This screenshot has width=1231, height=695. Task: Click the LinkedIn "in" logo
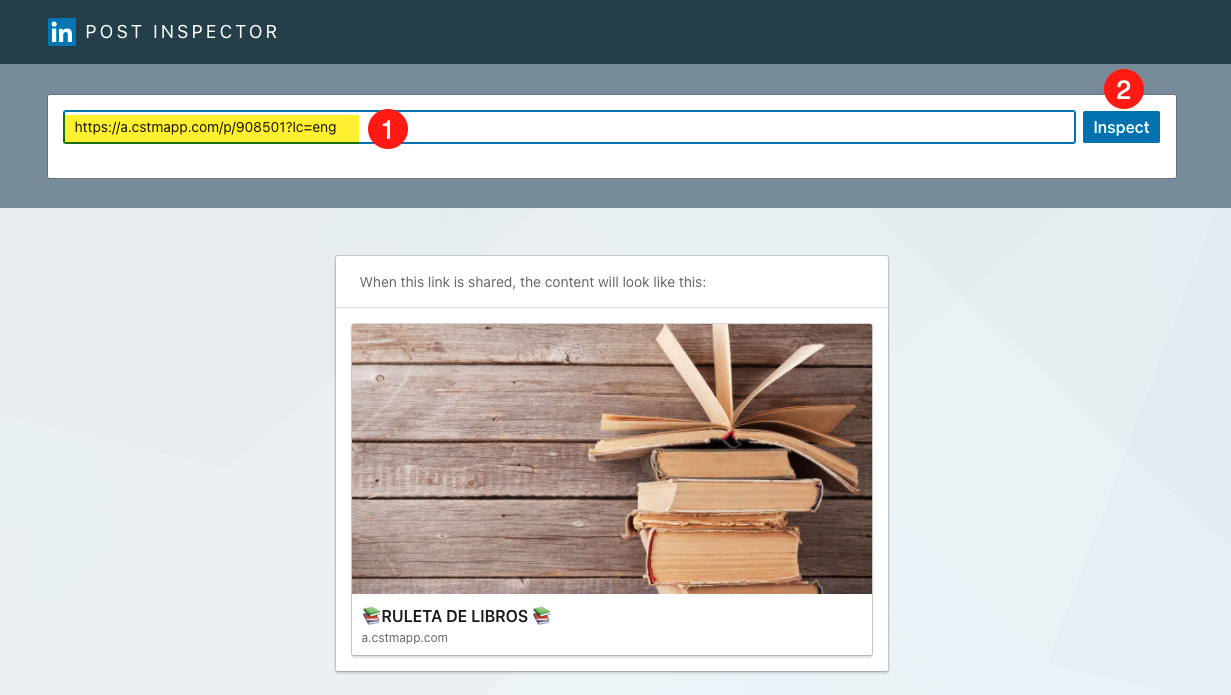click(x=62, y=32)
